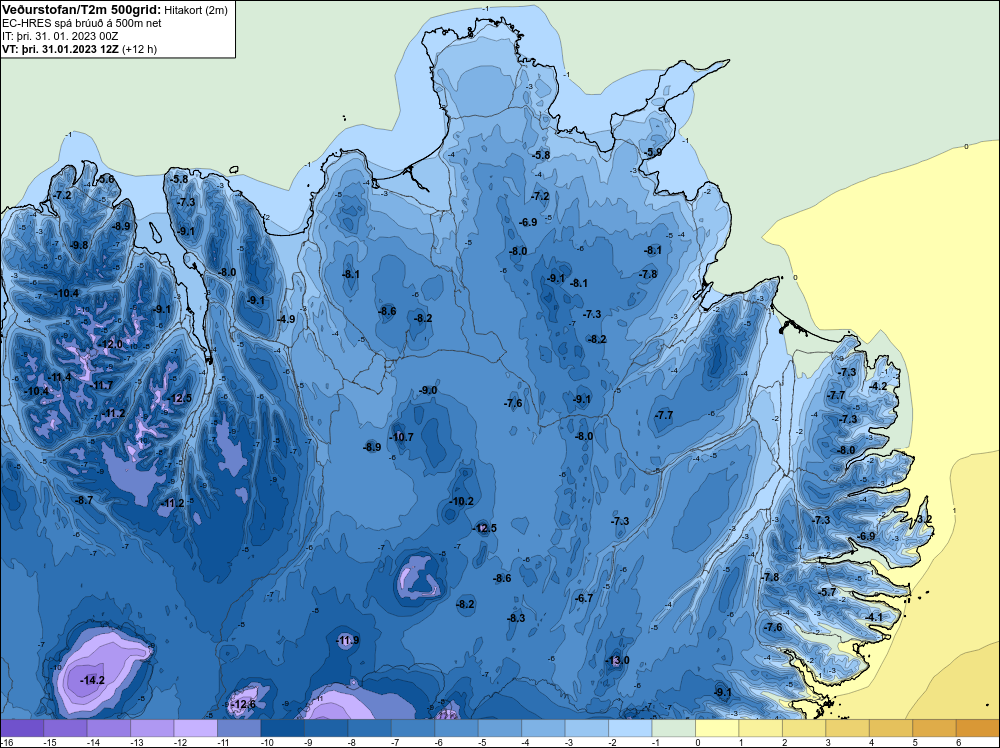Click the light lilac legend swatch after -12
This screenshot has width=1000, height=748.
pyautogui.click(x=195, y=728)
